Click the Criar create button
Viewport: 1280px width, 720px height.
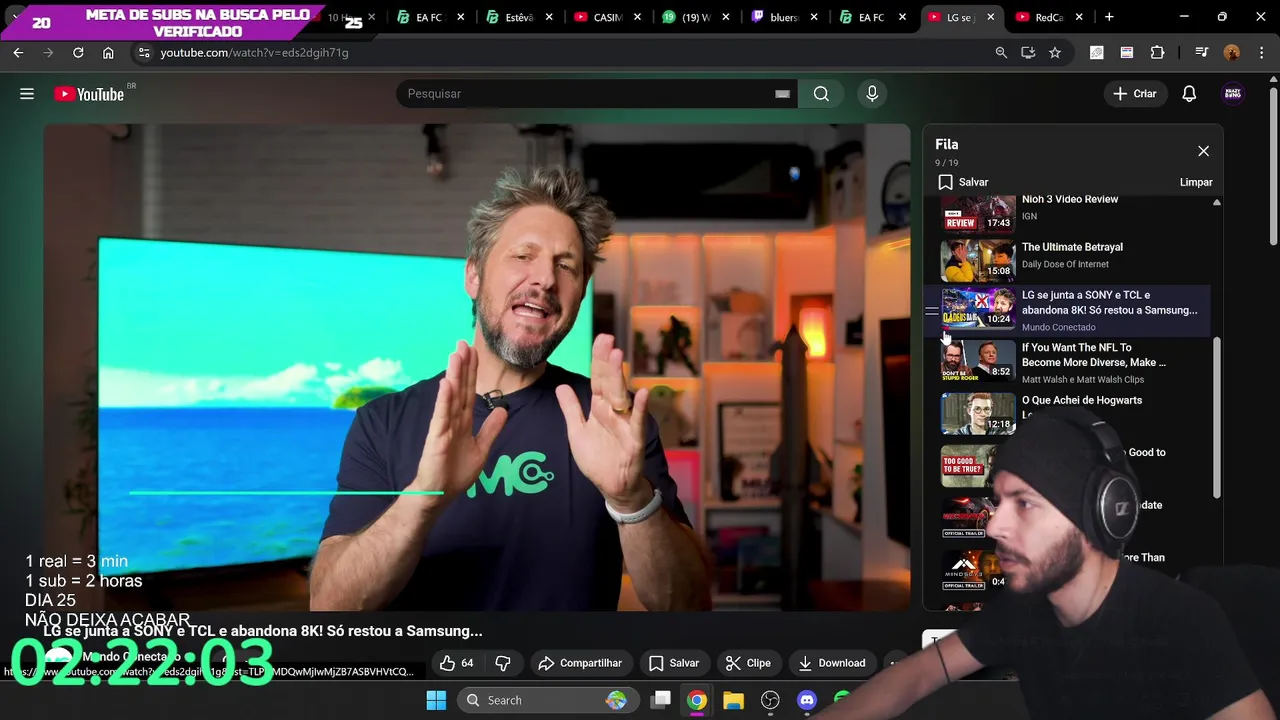tap(1135, 94)
